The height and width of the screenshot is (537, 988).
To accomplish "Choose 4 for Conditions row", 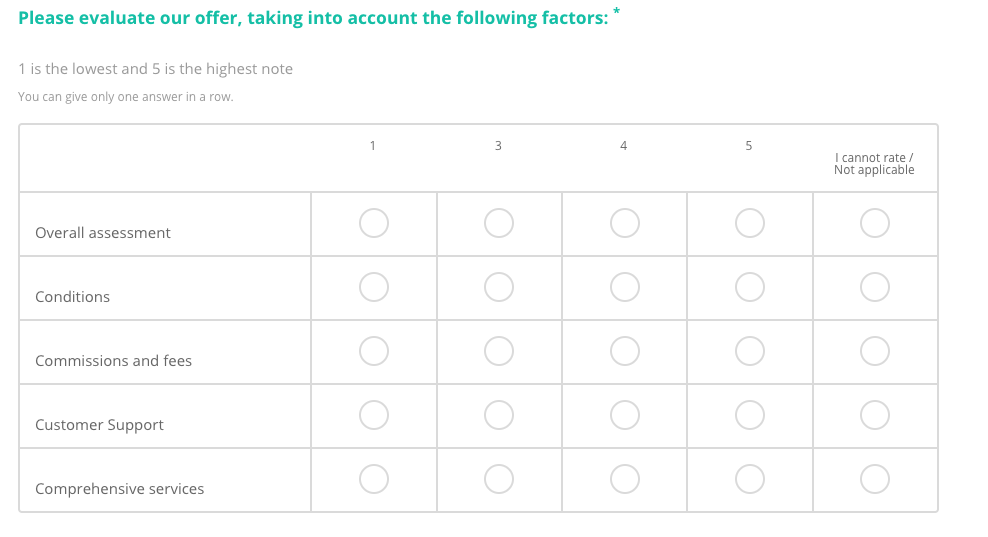I will [624, 287].
